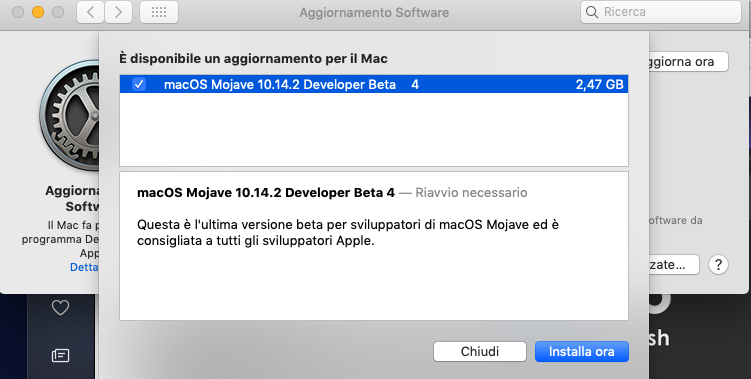
Task: Select the macOS Mojave 10.14.2 Developer Beta row
Action: pos(374,84)
